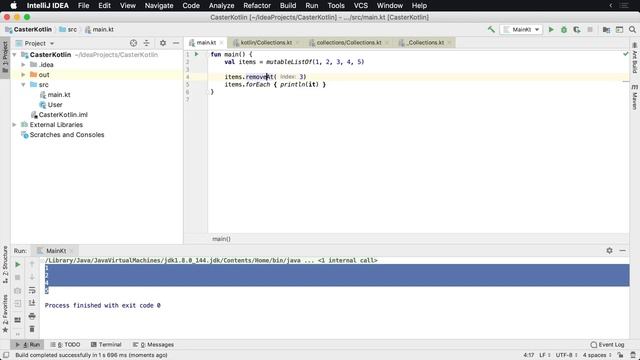Screen dimensions: 640x360
Task: Click camera icon in Run panel sidebar
Action: (18, 291)
